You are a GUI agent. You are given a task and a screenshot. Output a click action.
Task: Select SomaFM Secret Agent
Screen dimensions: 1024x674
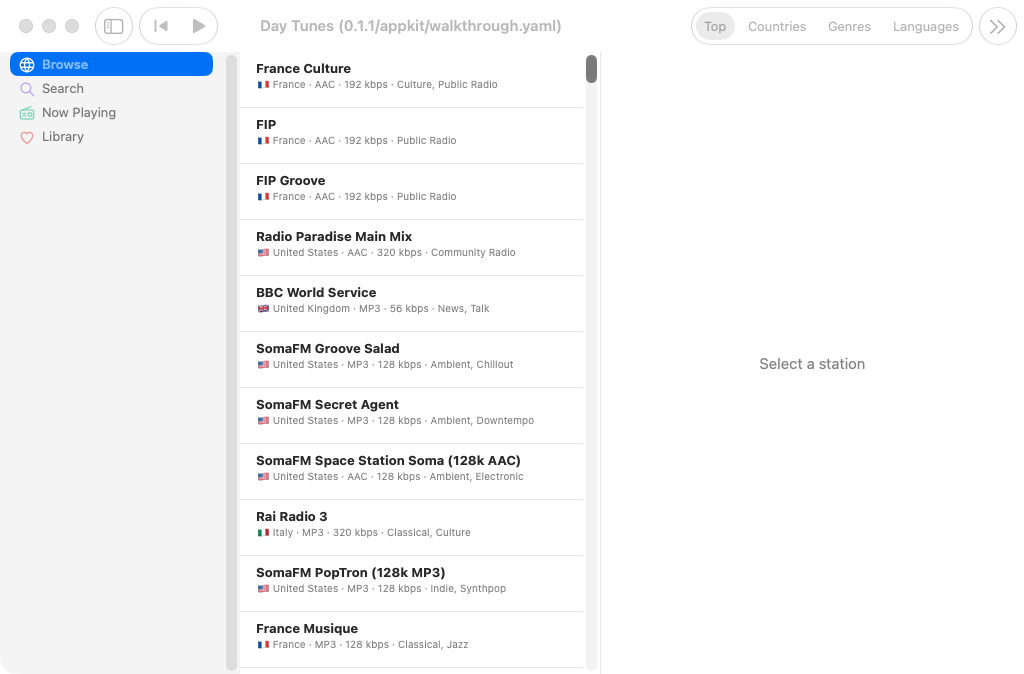(411, 415)
